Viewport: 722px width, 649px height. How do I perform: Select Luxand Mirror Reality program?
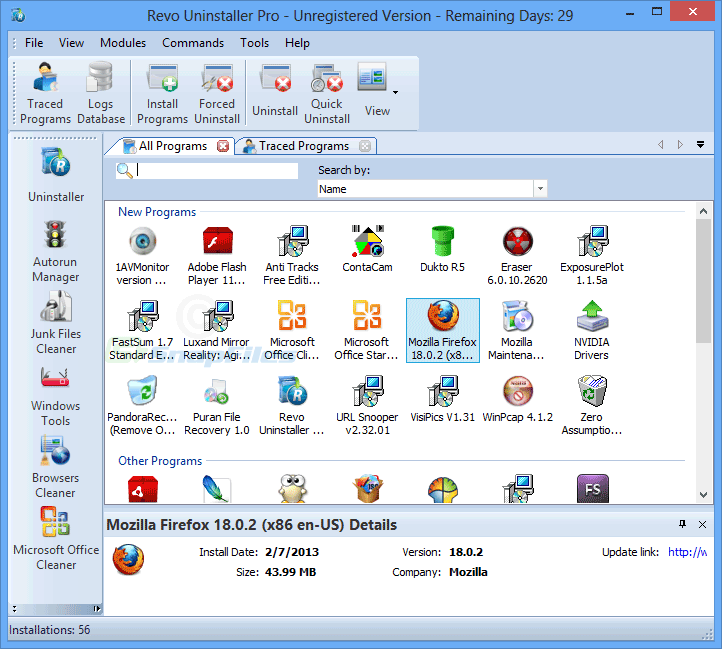pos(217,330)
